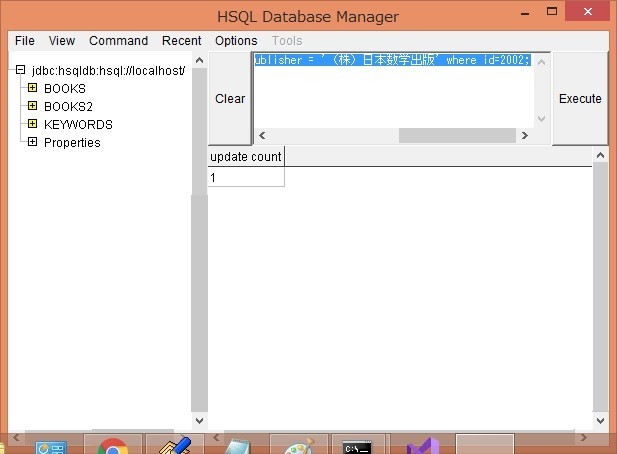This screenshot has width=617, height=454.
Task: Open the Command Prompt taskbar icon
Action: point(357,446)
